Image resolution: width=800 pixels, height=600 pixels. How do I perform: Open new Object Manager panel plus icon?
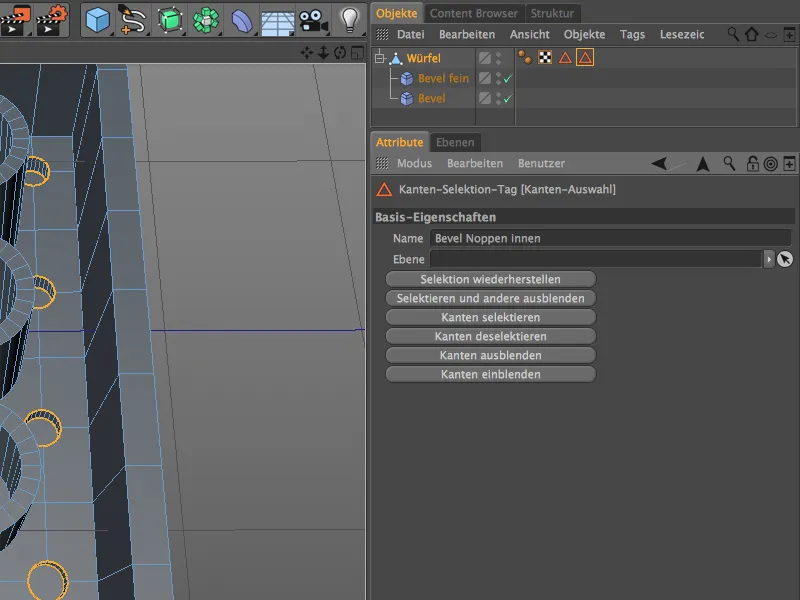coord(789,34)
